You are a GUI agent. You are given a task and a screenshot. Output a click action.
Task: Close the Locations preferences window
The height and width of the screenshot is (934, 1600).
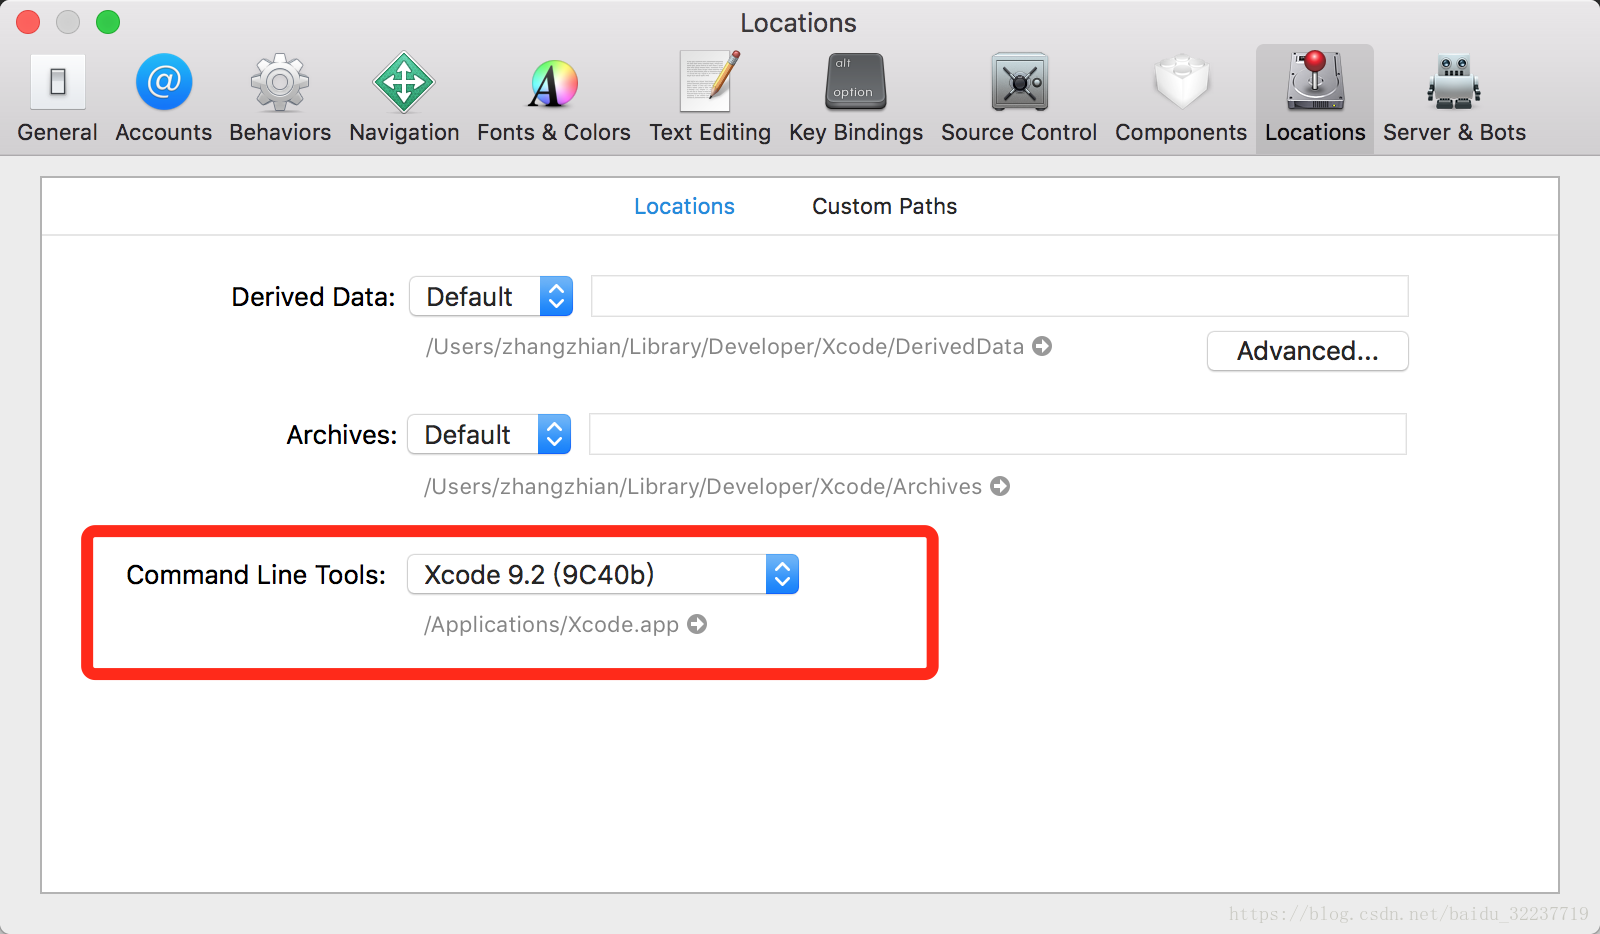28,22
